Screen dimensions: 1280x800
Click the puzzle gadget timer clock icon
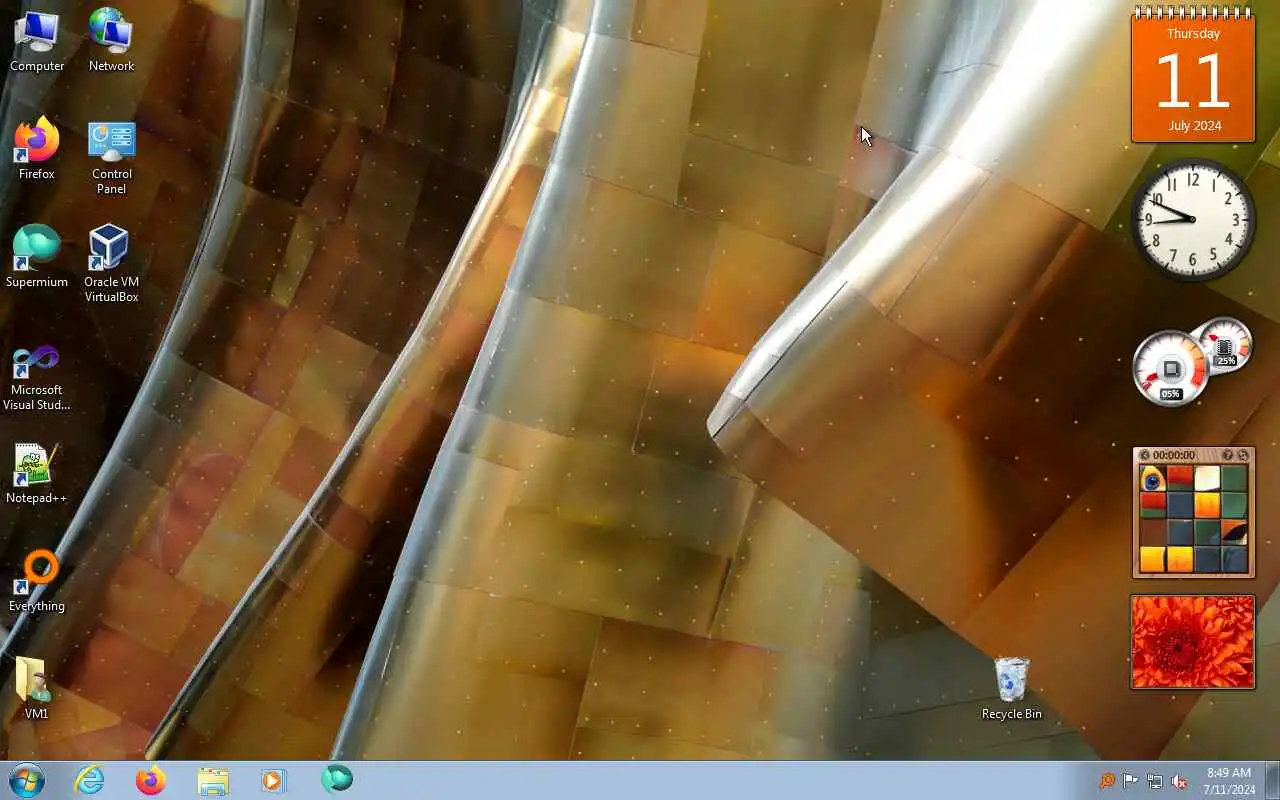(x=1145, y=455)
